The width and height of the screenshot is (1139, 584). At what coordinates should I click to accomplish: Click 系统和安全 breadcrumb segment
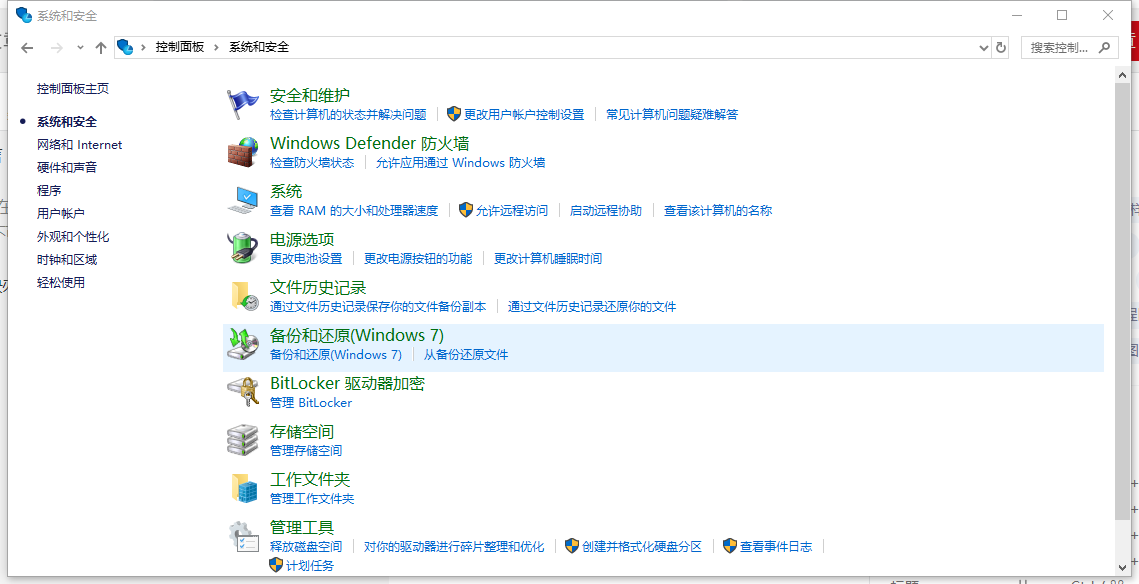[x=259, y=47]
